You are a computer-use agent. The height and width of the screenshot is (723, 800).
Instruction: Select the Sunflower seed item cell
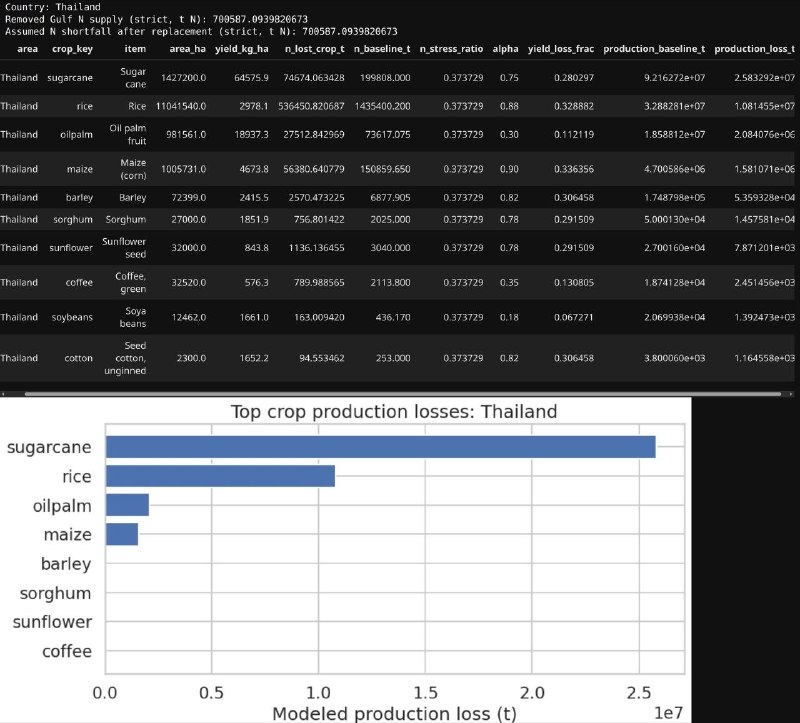coord(133,247)
